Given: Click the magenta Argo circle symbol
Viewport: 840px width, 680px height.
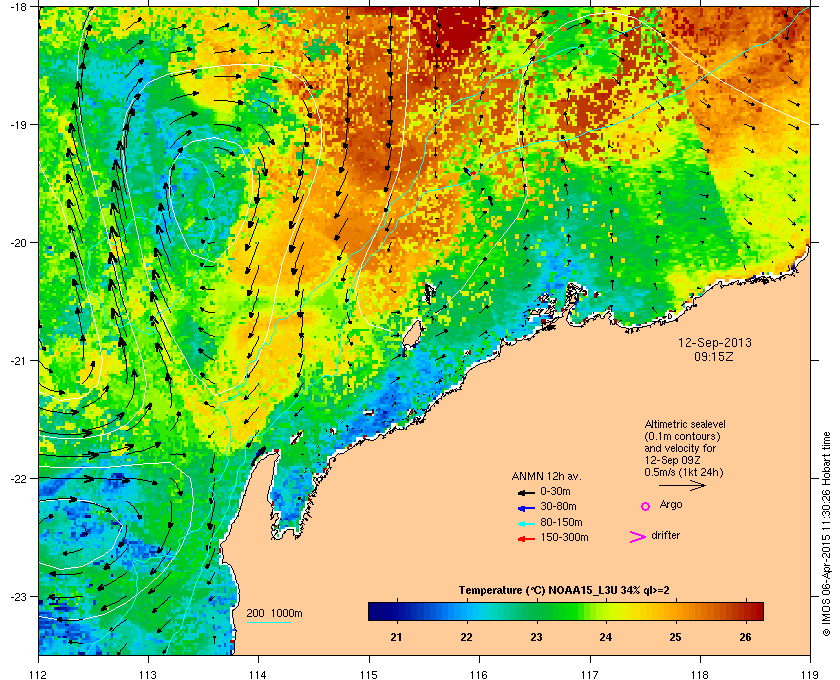Looking at the screenshot, I should click(646, 506).
